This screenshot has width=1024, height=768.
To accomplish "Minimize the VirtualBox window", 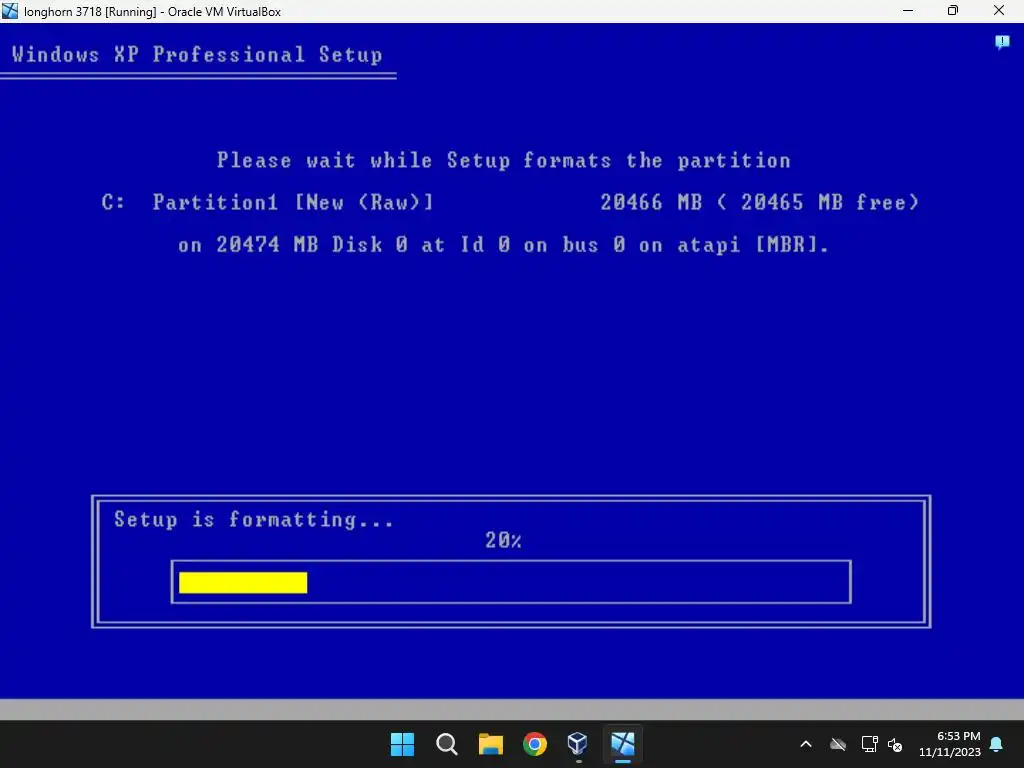I will 908,11.
